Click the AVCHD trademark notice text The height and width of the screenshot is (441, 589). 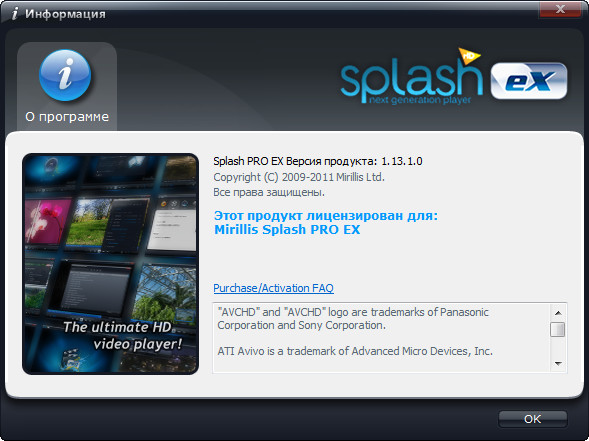(353, 319)
